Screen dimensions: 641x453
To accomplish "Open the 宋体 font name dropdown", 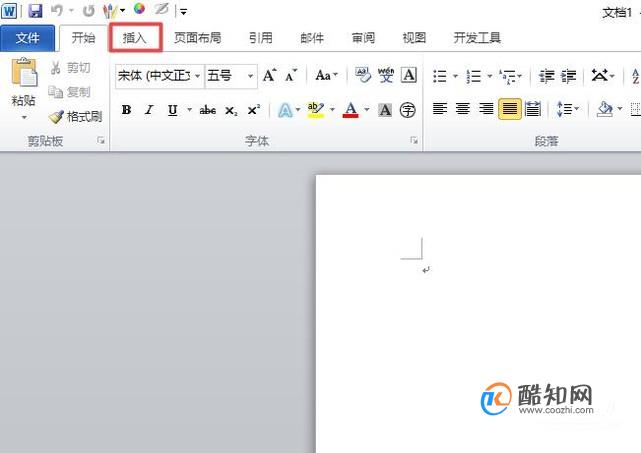I will click(197, 76).
